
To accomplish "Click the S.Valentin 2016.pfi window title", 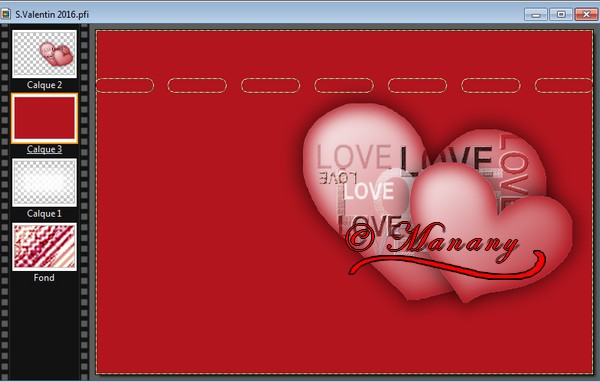I will click(x=52, y=15).
